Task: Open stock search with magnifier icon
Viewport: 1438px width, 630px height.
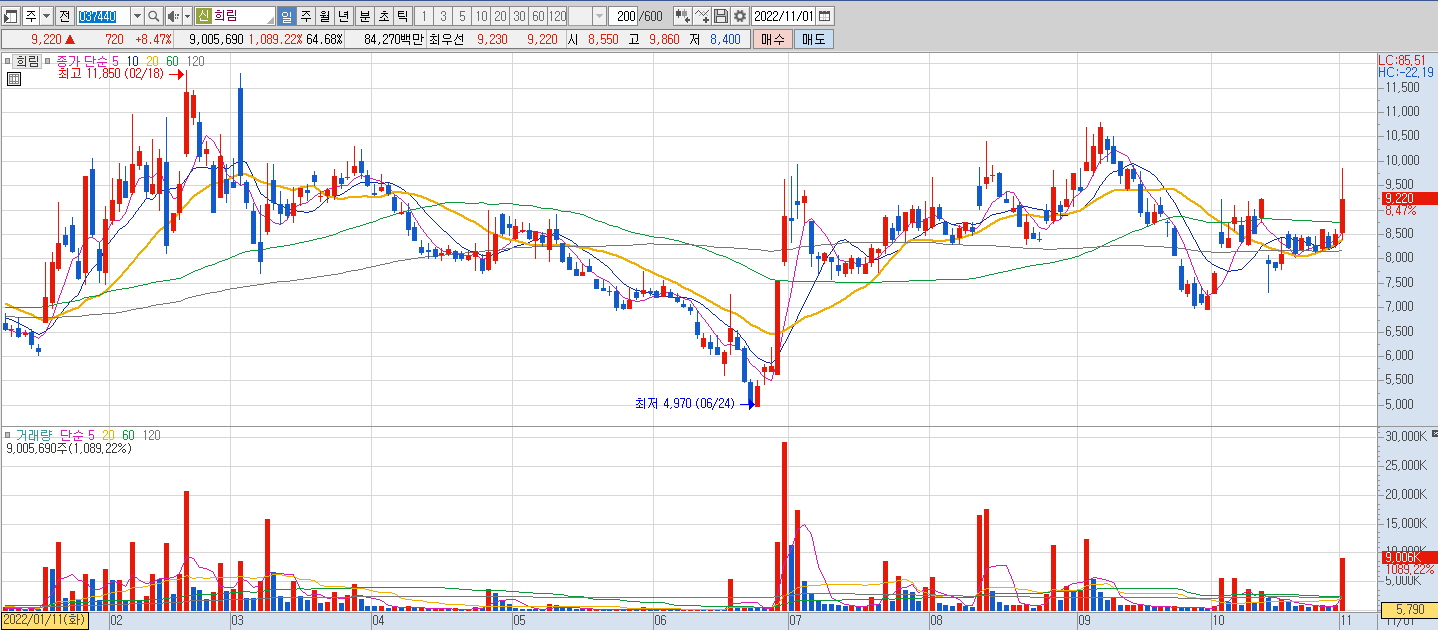Action: pyautogui.click(x=154, y=16)
